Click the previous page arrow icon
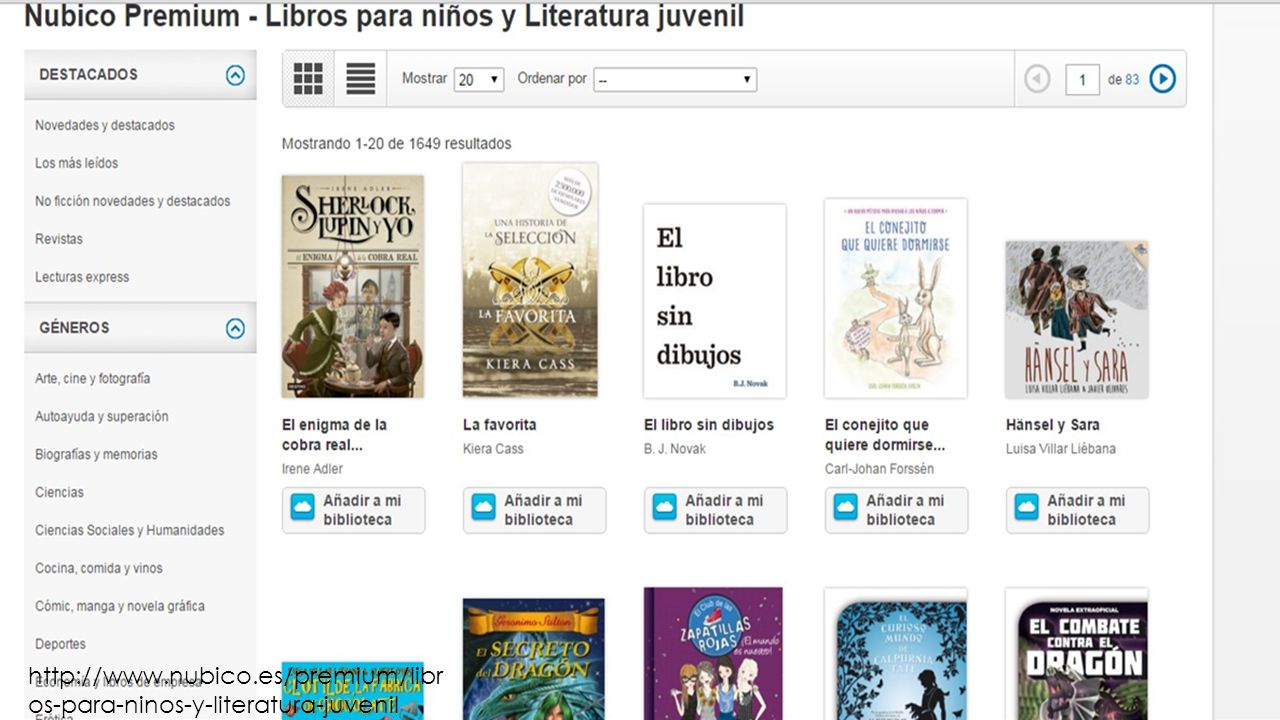 point(1037,79)
